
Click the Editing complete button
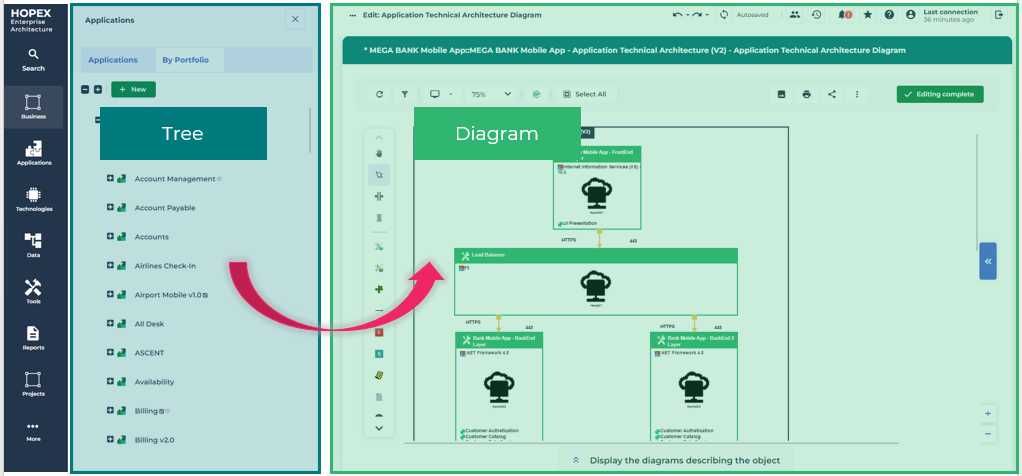click(x=940, y=94)
